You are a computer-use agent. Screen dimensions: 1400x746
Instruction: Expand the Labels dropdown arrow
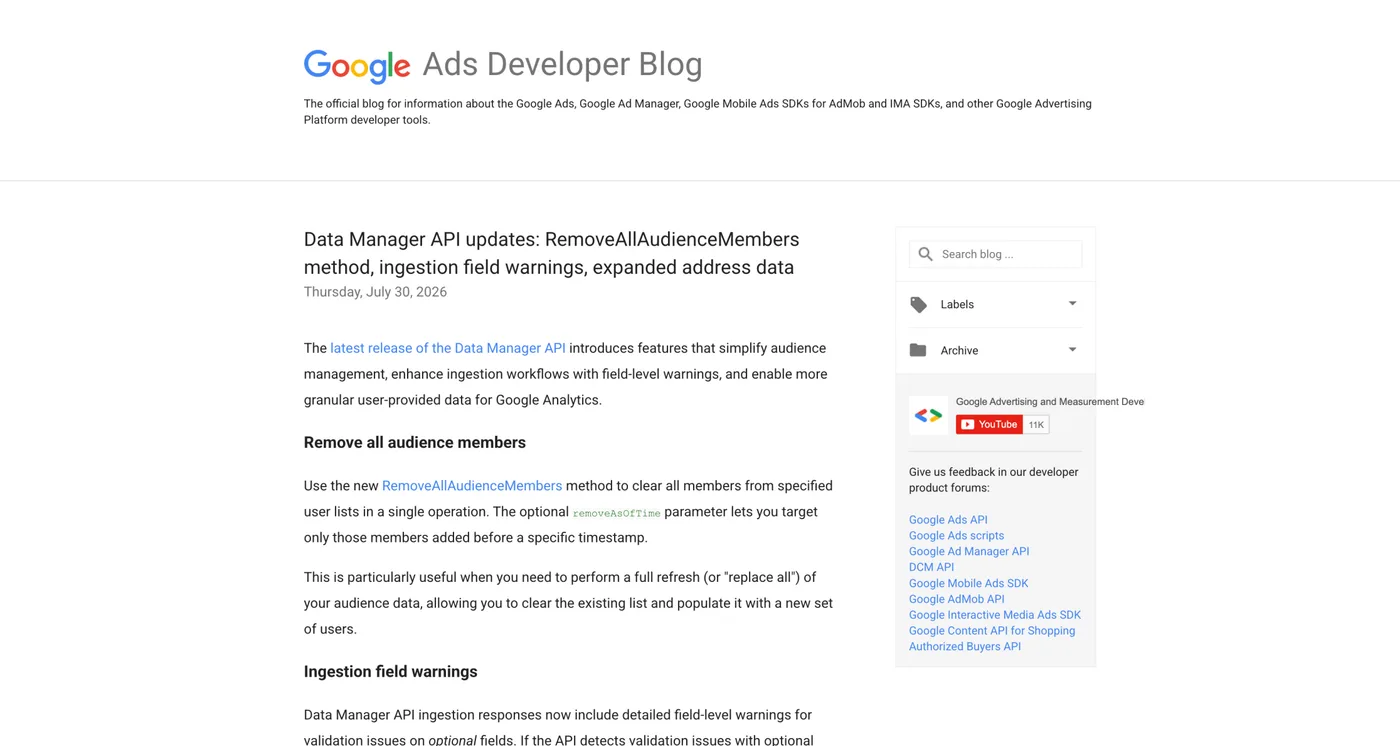coord(1072,304)
